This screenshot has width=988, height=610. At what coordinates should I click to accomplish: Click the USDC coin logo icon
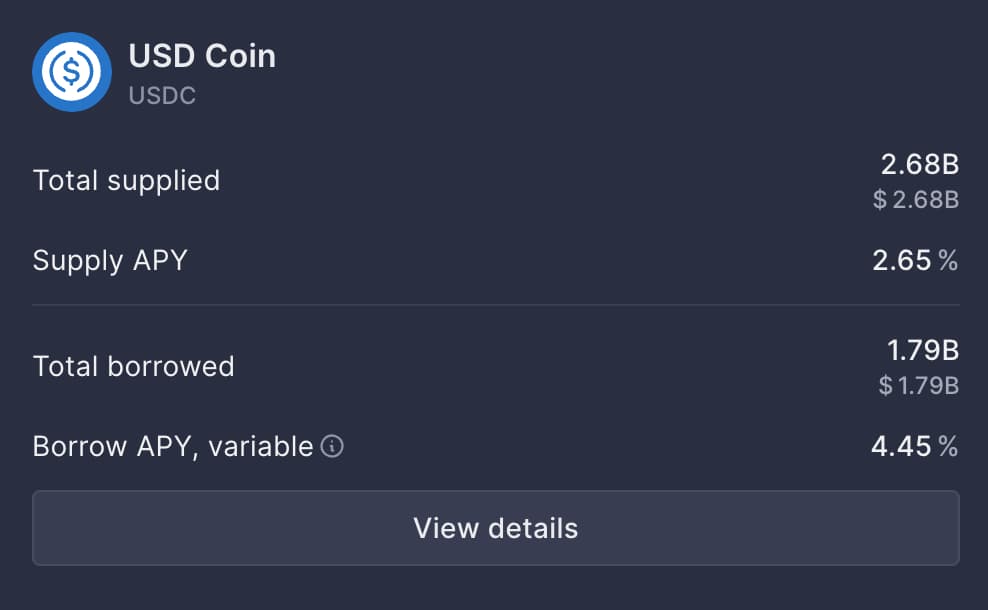(x=71, y=71)
